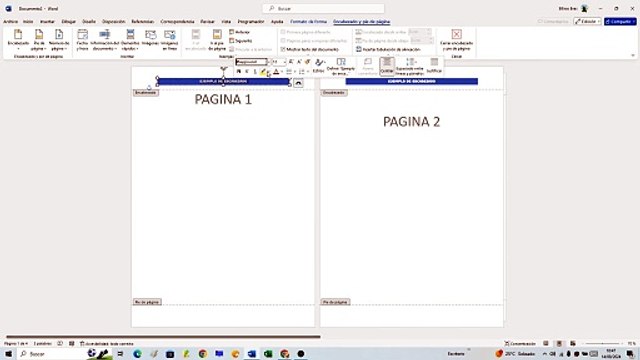This screenshot has width=640, height=360.
Task: Open the Estilos gallery in mini toolbar
Action: pyautogui.click(x=318, y=66)
